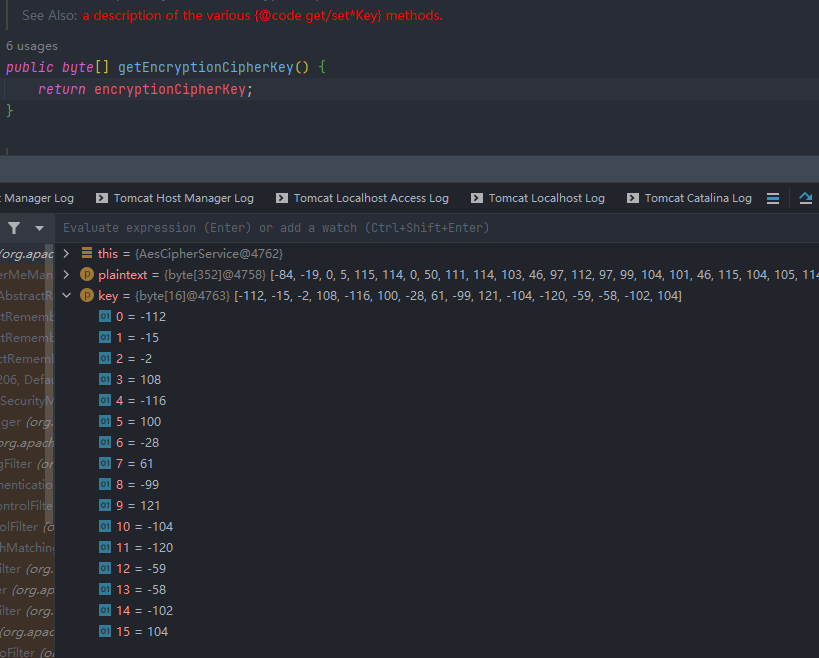Select array element 15 = 104
819x658 pixels.
(142, 632)
